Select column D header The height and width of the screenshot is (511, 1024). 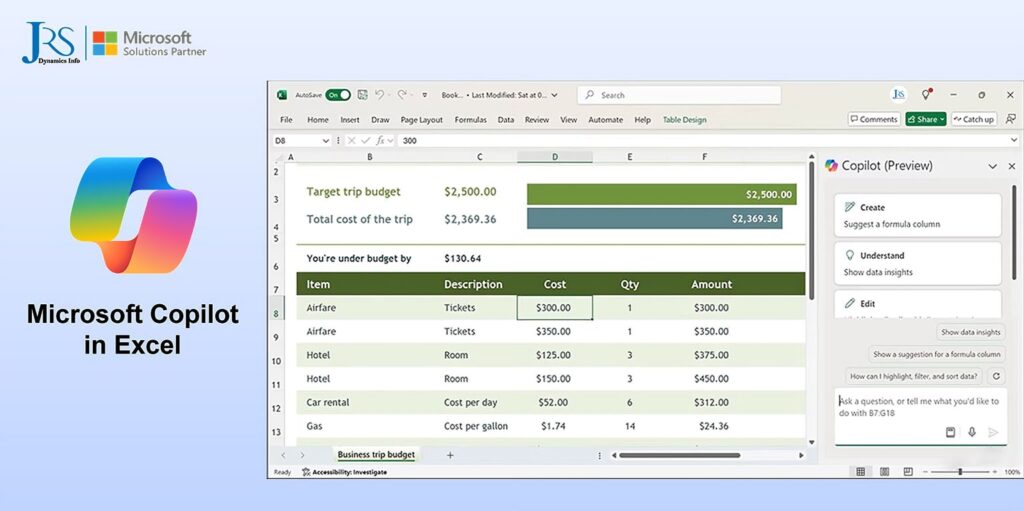[554, 157]
